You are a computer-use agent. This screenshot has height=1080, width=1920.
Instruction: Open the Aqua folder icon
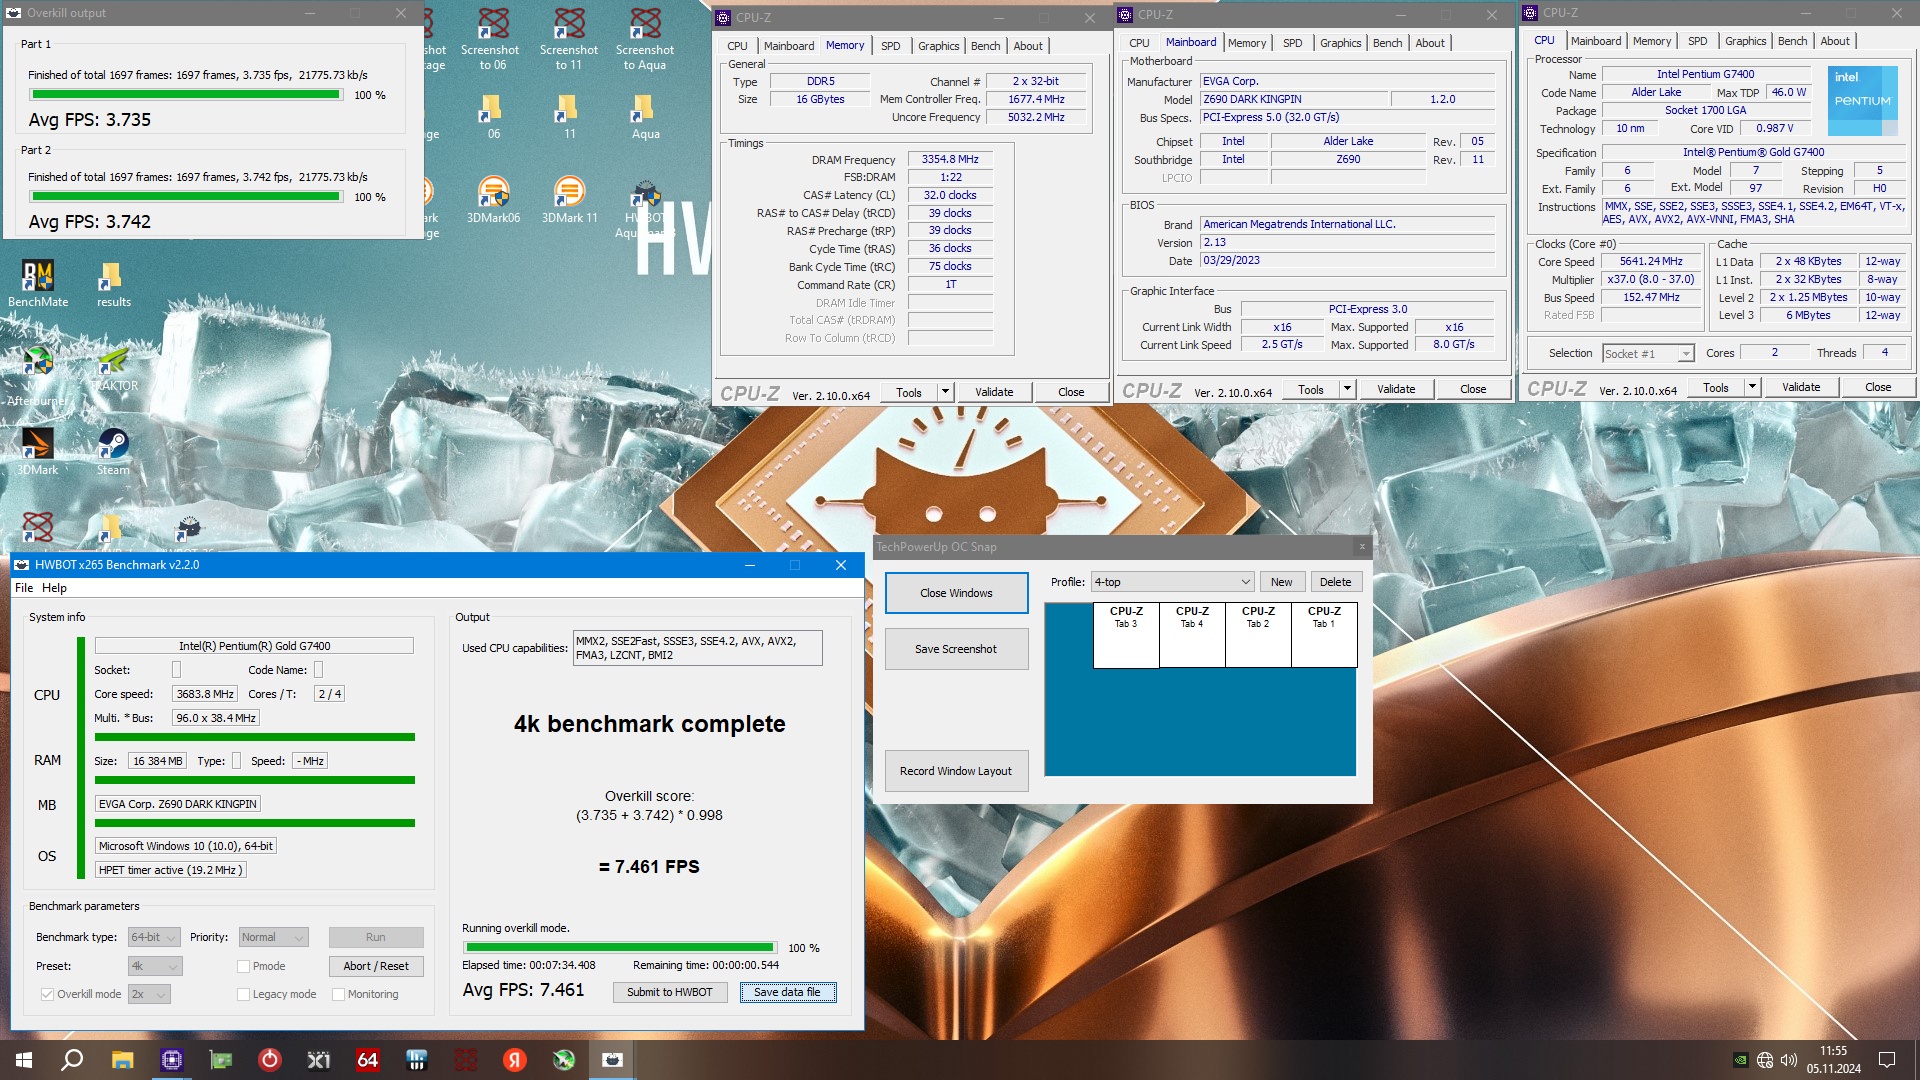pyautogui.click(x=645, y=116)
